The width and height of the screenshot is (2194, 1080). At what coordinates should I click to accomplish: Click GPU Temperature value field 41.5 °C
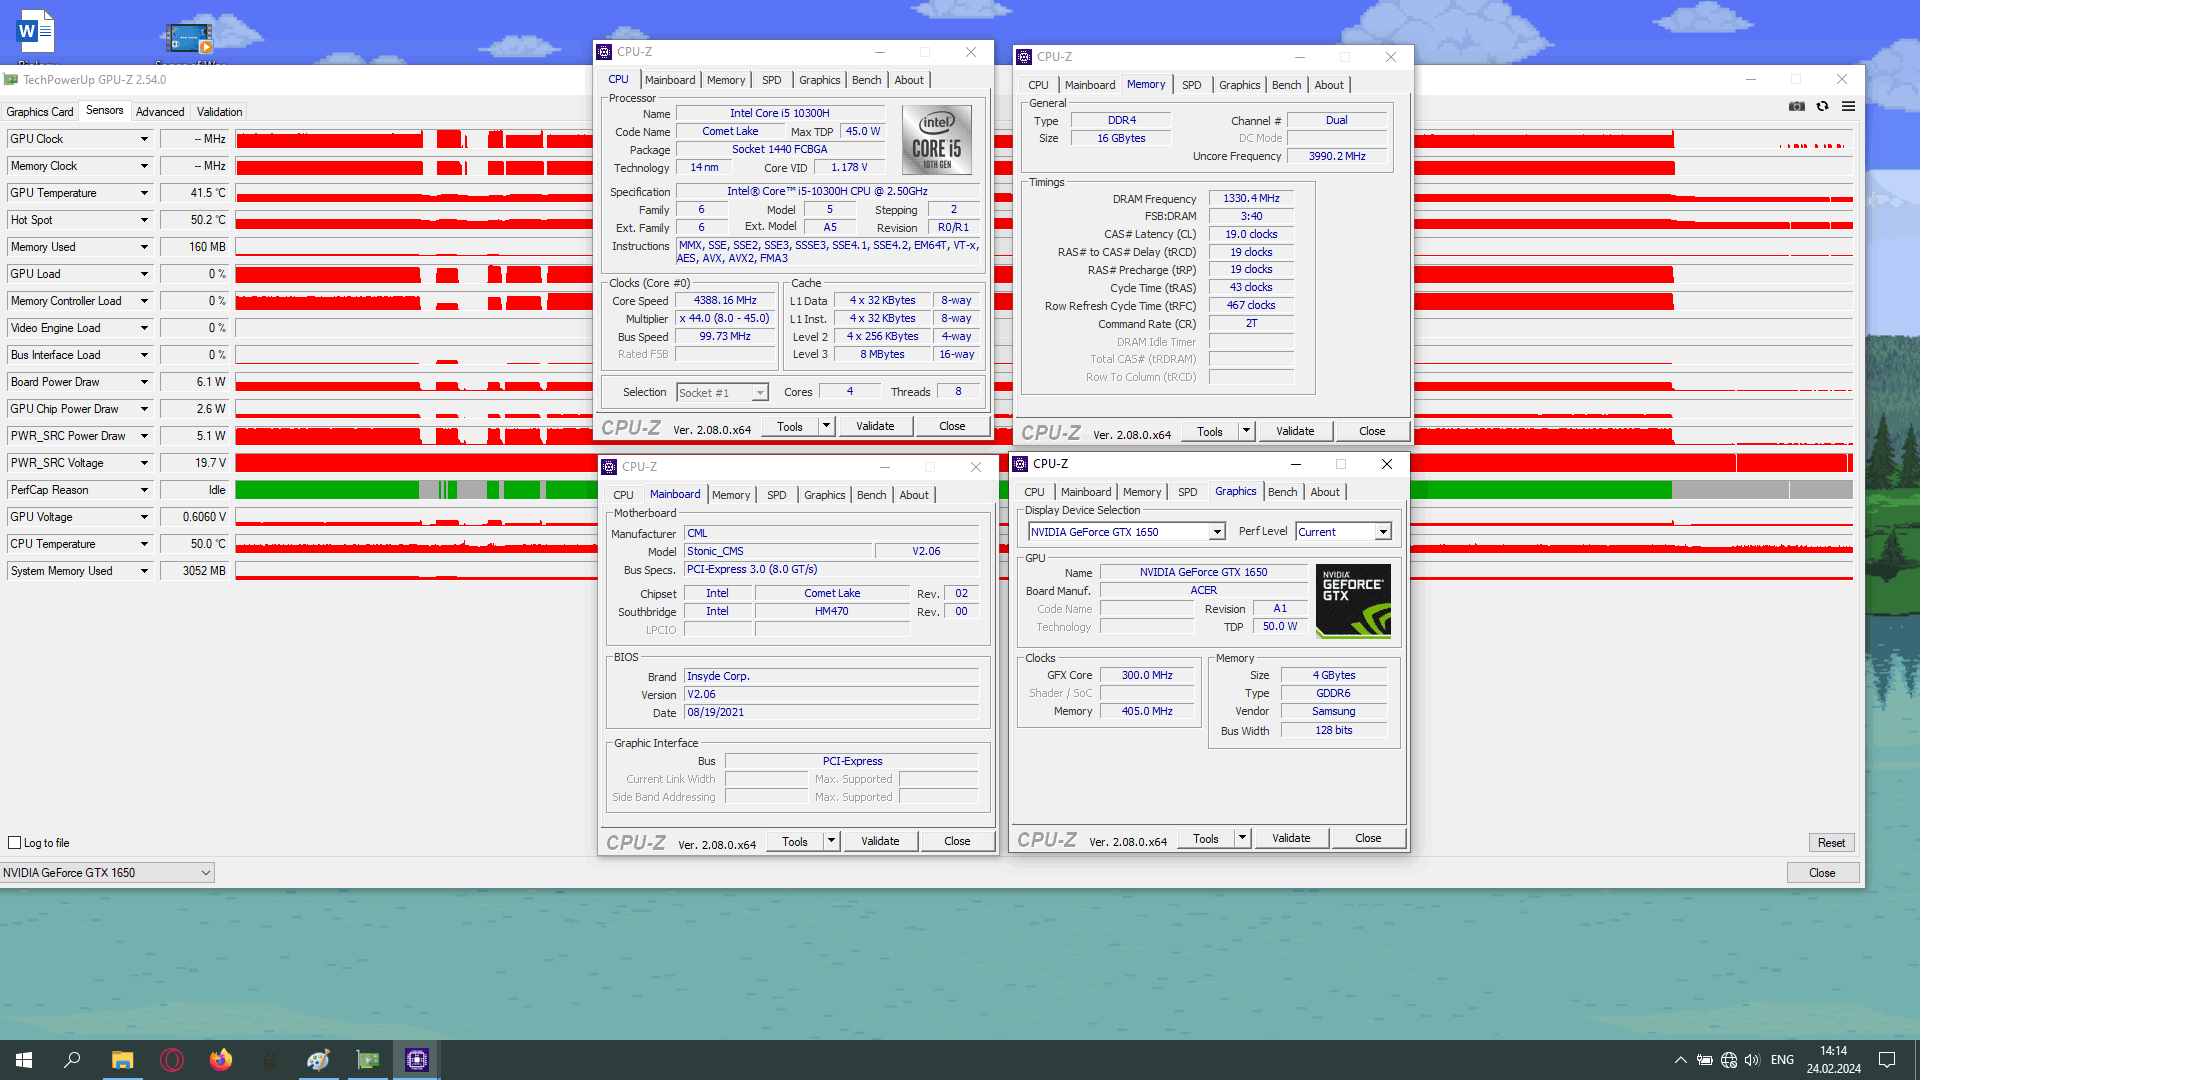click(195, 193)
